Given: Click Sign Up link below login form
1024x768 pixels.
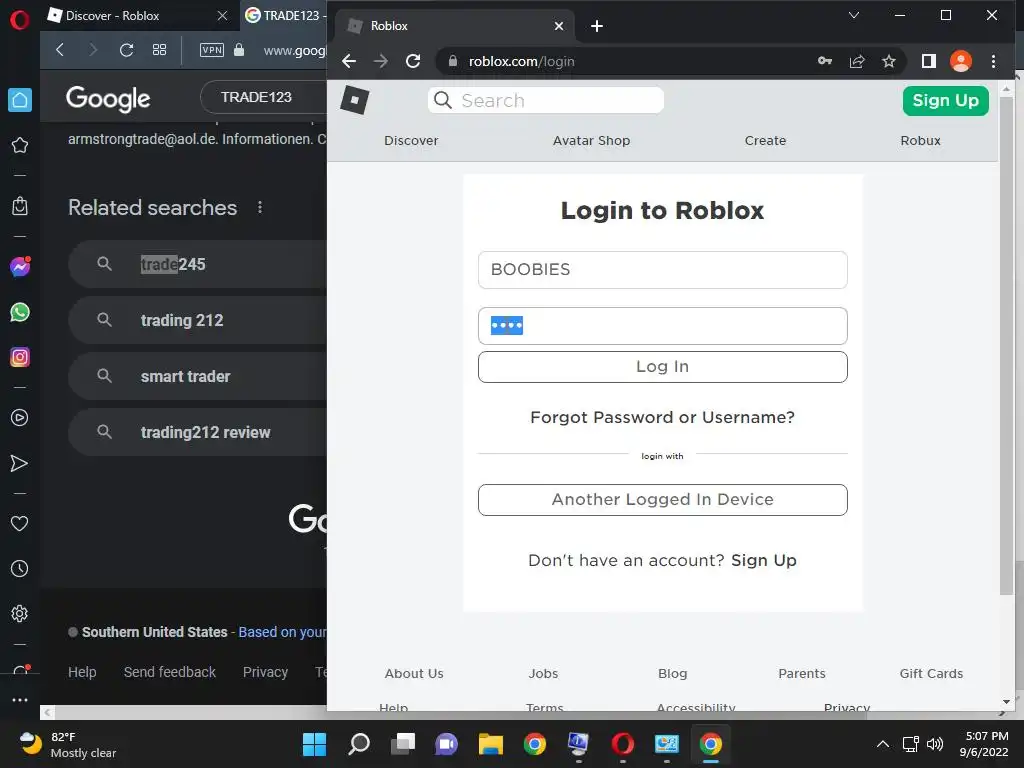Looking at the screenshot, I should [763, 560].
